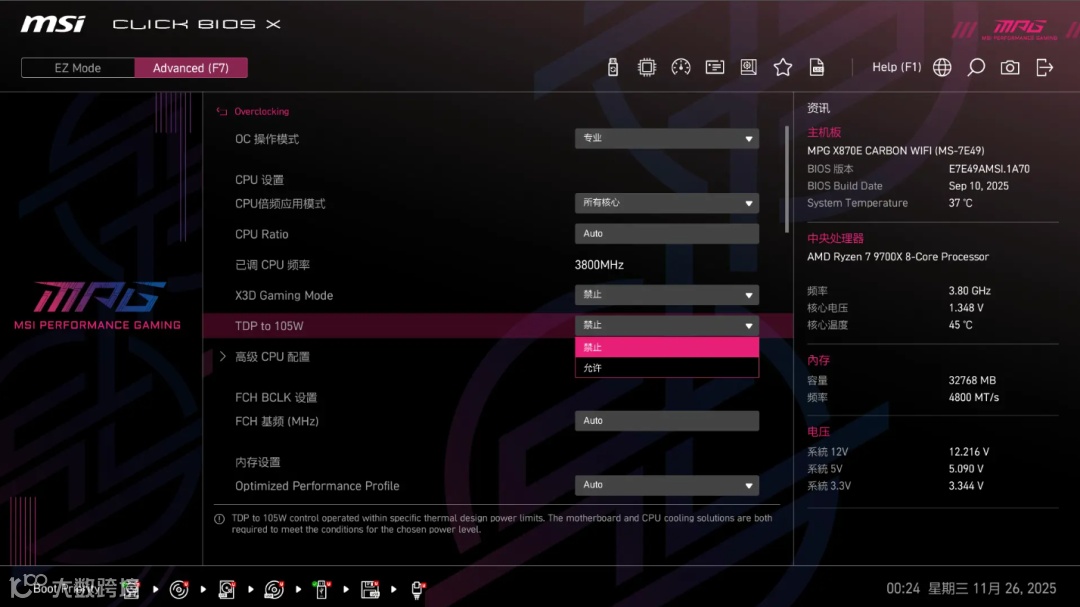Choose 禁止 in the TDP dropdown list

coord(667,347)
